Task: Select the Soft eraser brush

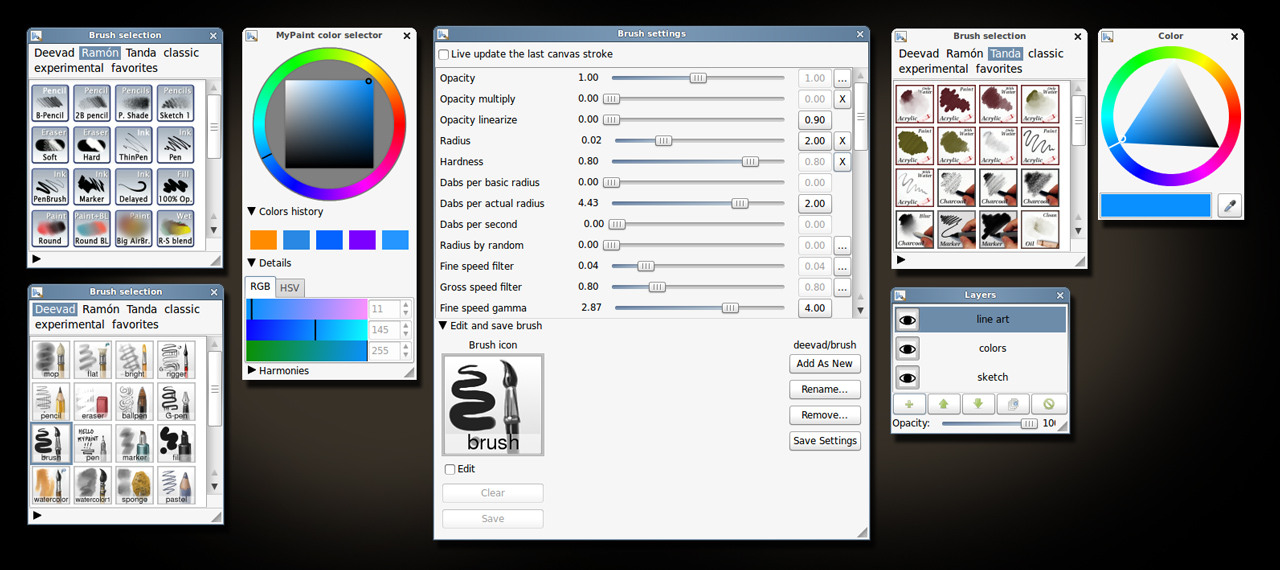Action: pyautogui.click(x=50, y=145)
